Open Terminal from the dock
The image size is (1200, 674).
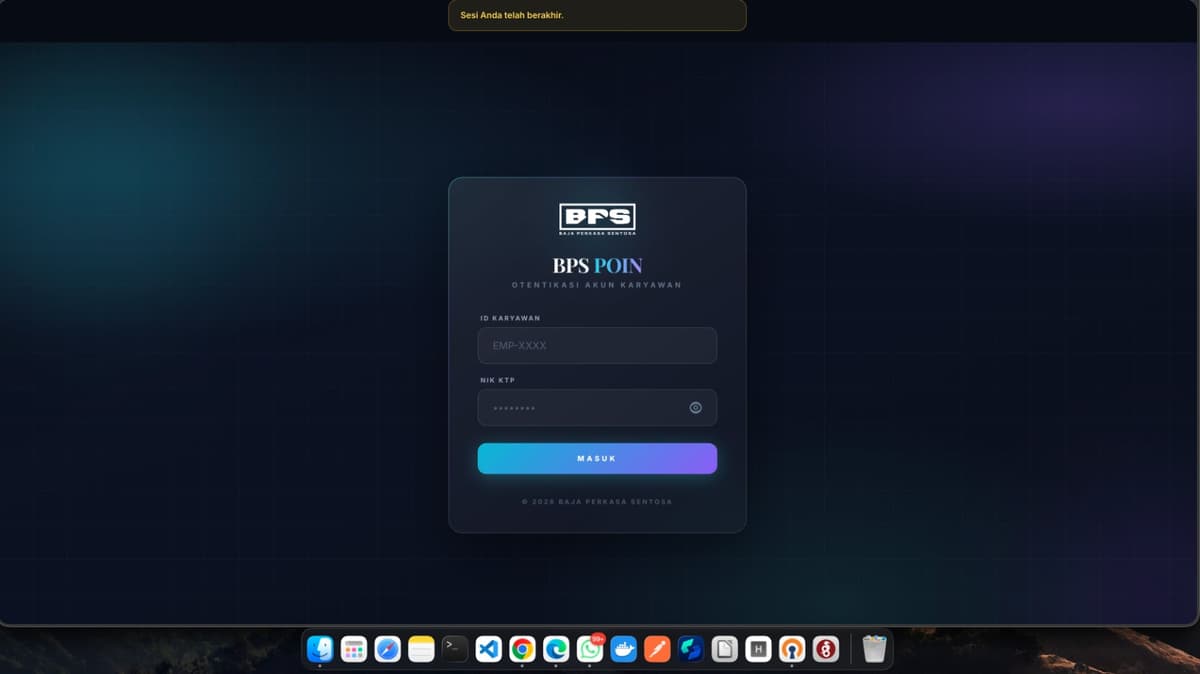coord(455,649)
